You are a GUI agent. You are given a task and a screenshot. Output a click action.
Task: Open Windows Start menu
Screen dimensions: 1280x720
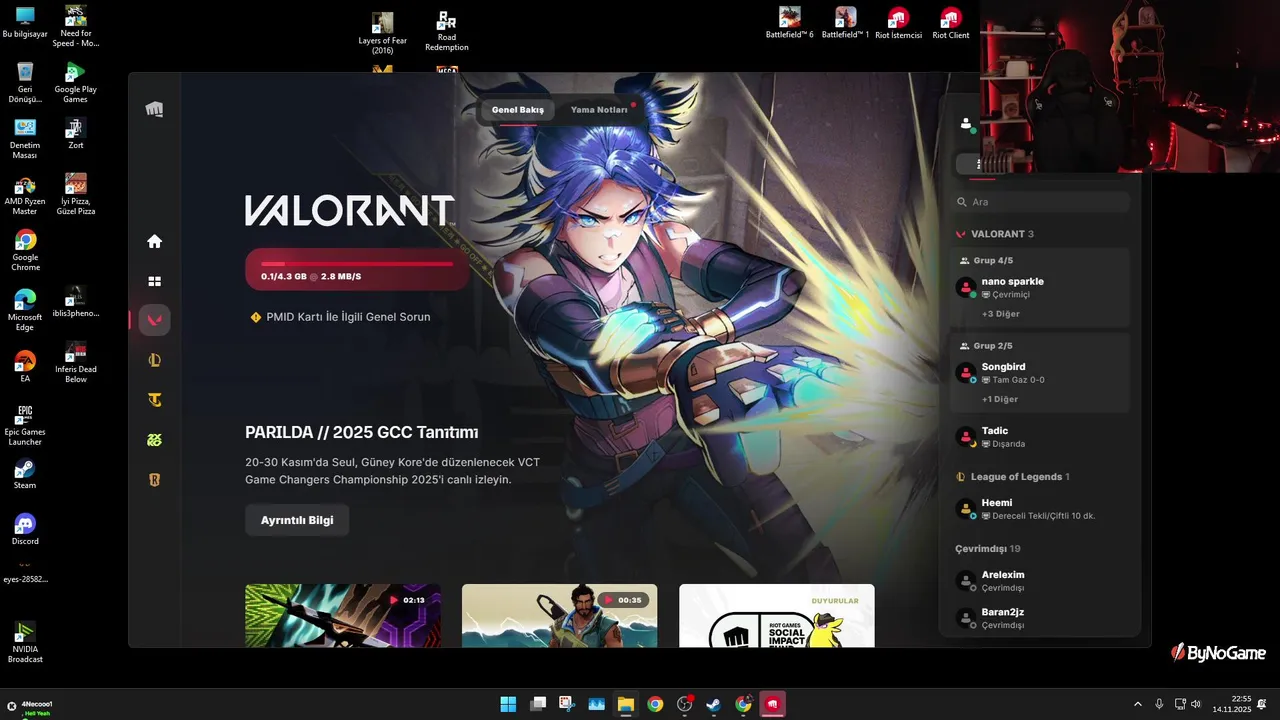tap(508, 704)
